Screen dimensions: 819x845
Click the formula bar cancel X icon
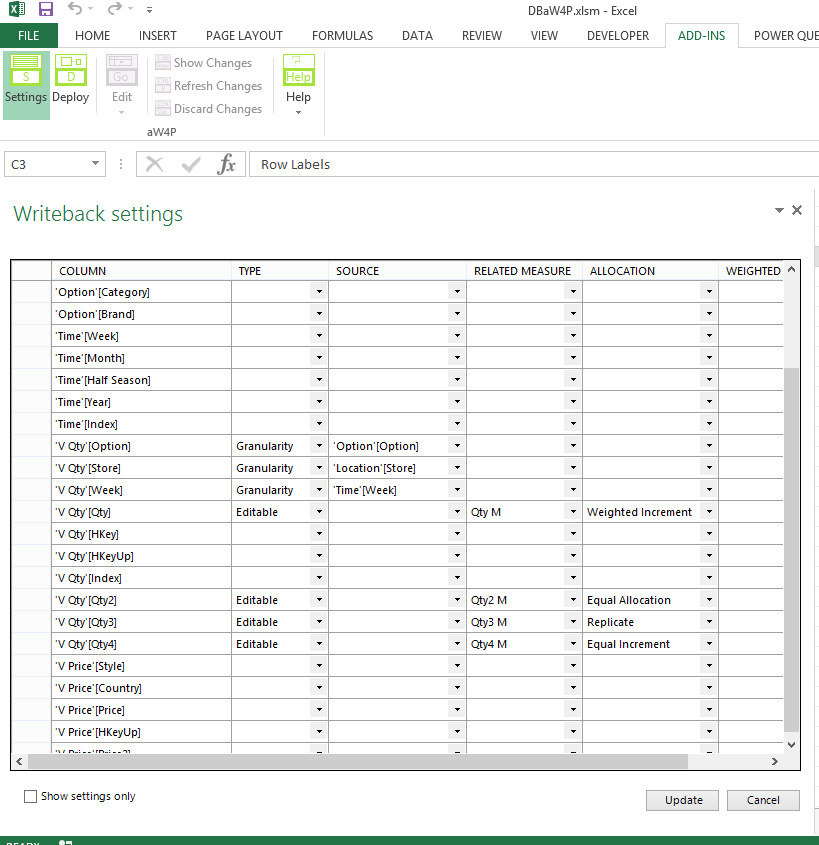pos(155,164)
